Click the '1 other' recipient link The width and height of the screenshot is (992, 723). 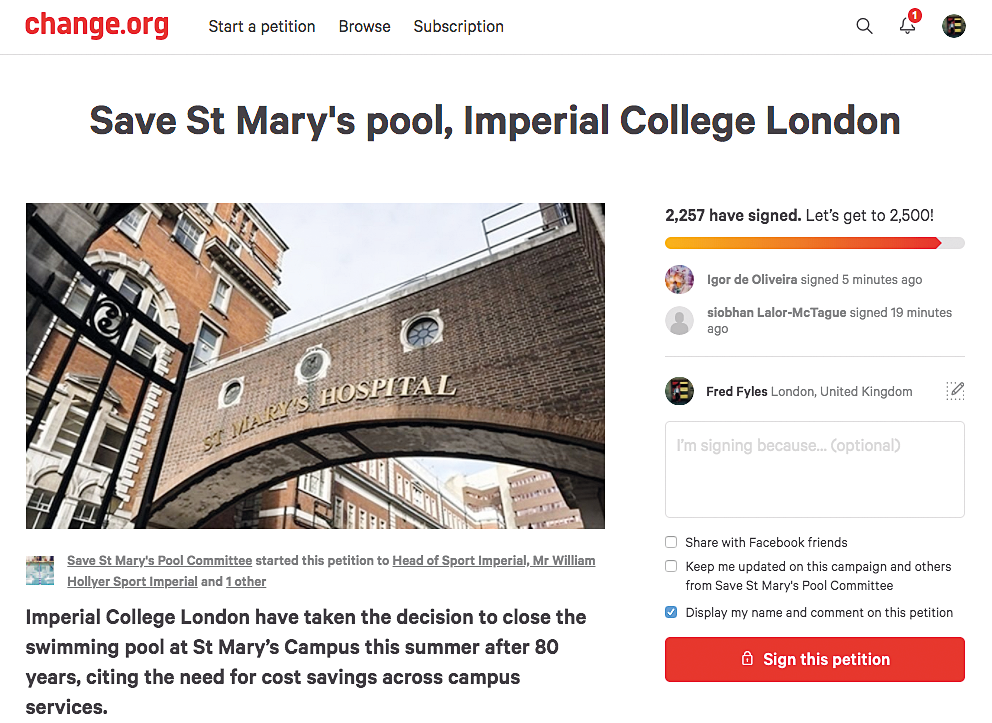(246, 581)
